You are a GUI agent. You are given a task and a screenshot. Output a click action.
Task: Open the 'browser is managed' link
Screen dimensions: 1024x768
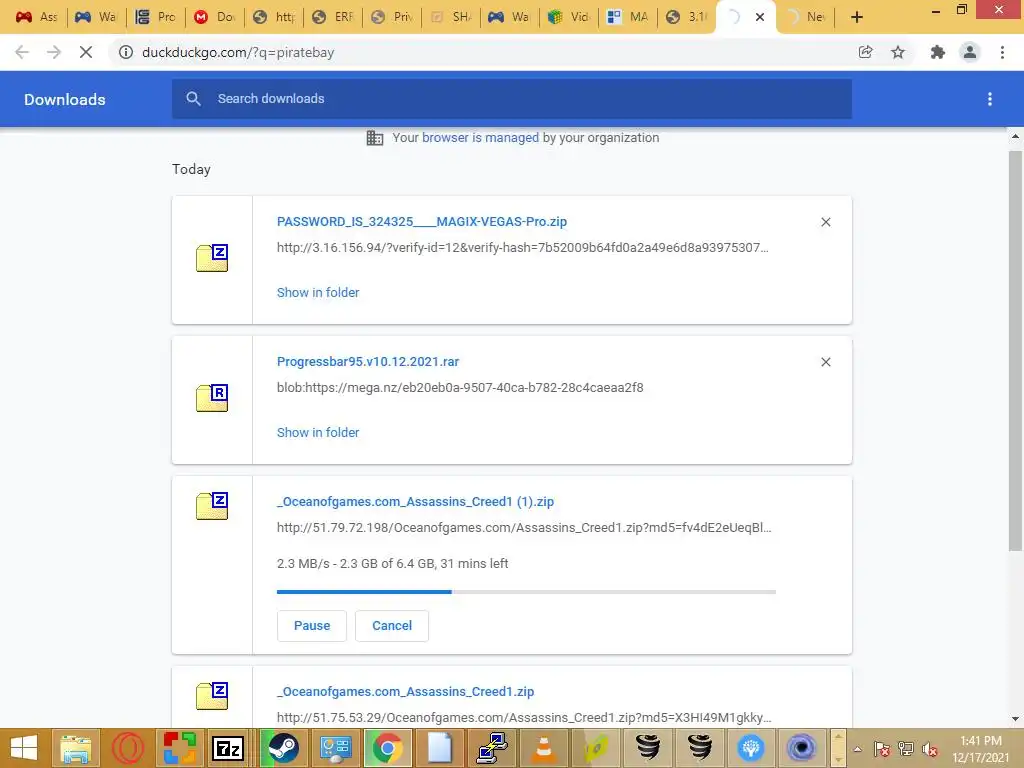click(480, 138)
